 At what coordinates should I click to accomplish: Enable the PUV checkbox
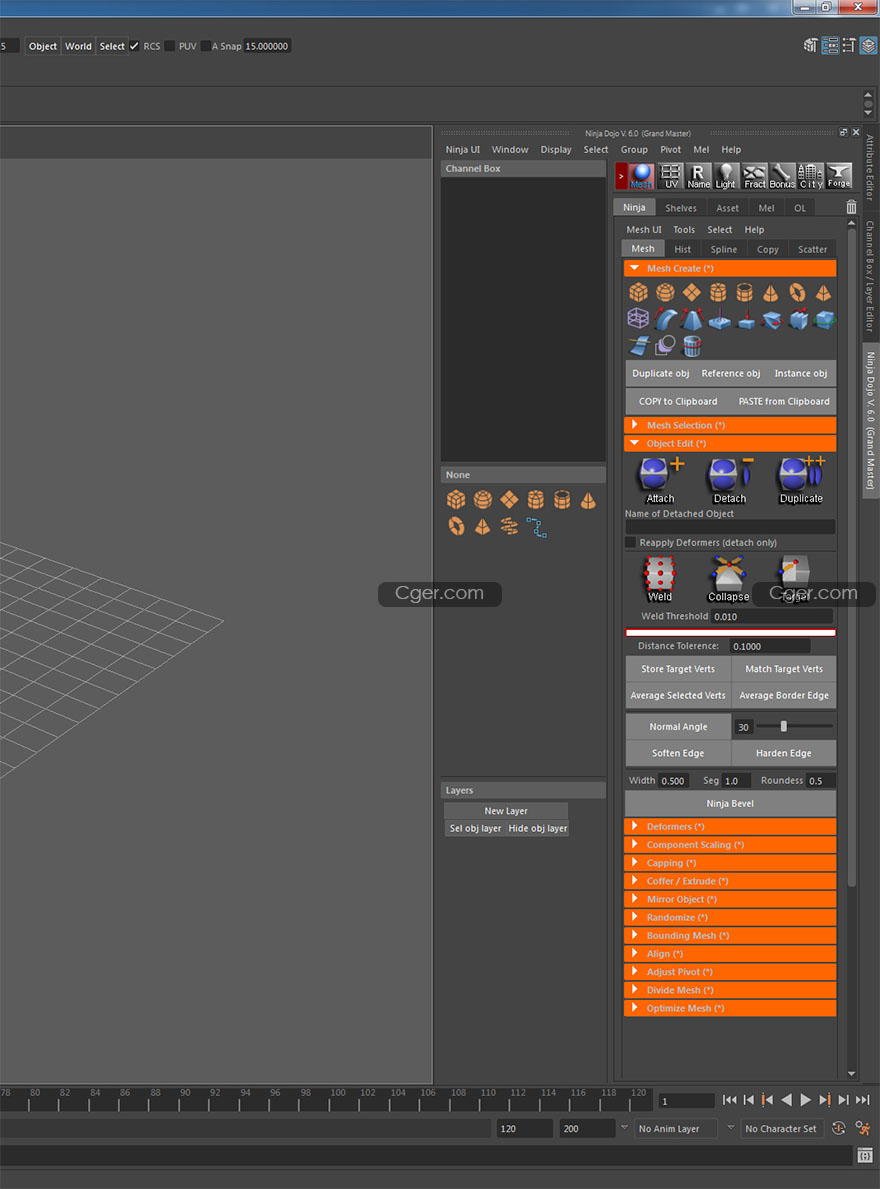(x=170, y=46)
